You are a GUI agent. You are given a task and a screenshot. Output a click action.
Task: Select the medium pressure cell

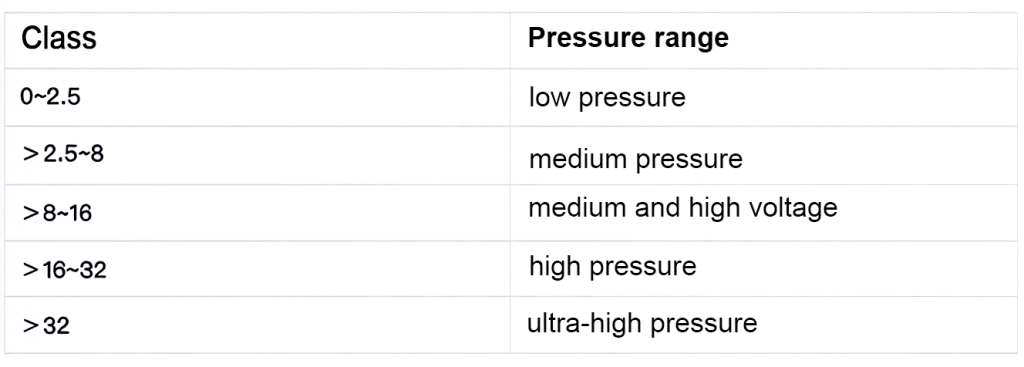click(x=764, y=155)
